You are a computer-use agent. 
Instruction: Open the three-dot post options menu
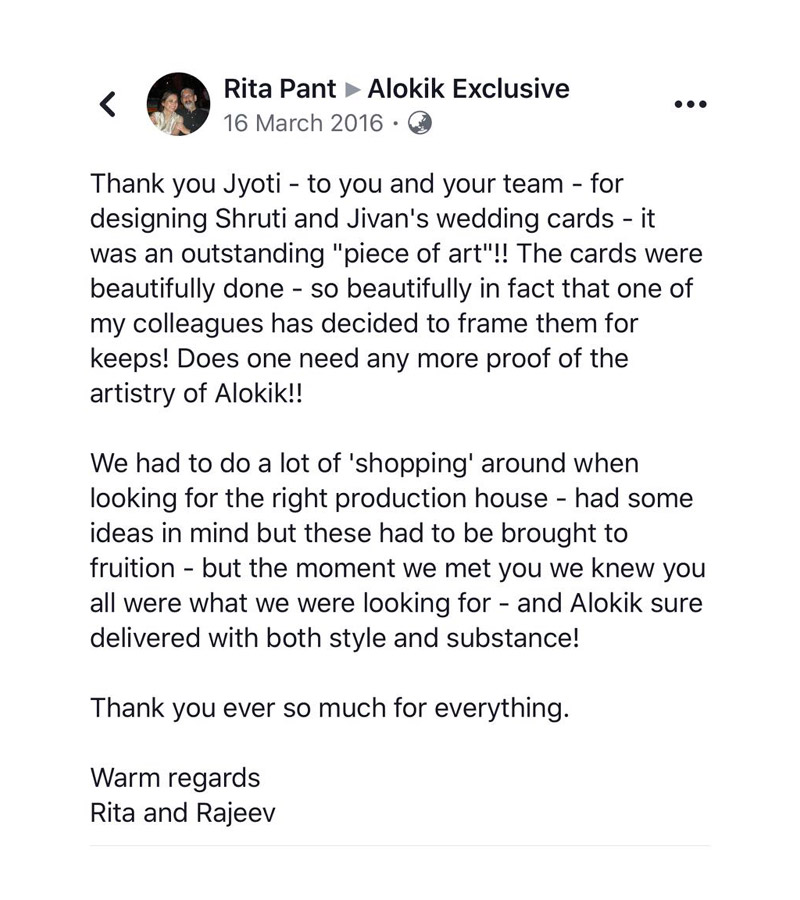(690, 104)
